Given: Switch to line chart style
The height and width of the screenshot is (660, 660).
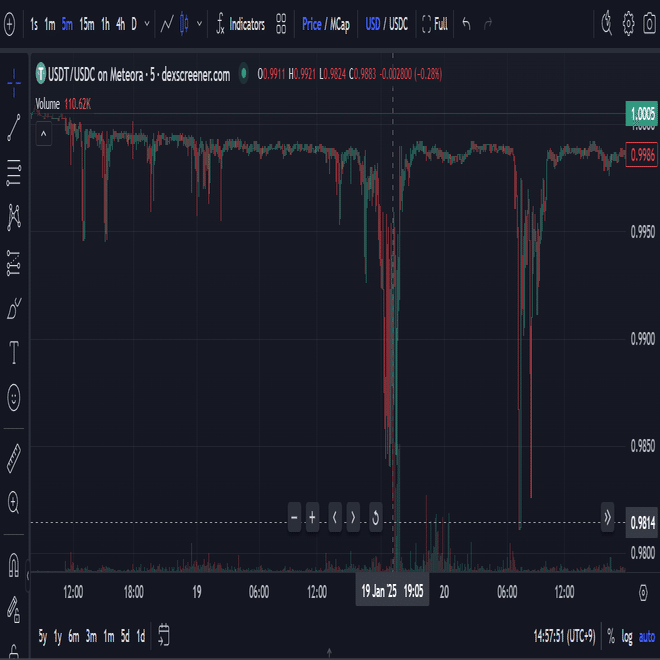Looking at the screenshot, I should tap(167, 24).
